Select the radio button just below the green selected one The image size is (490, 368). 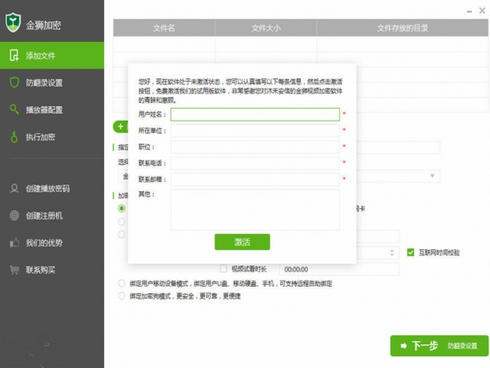tap(122, 222)
